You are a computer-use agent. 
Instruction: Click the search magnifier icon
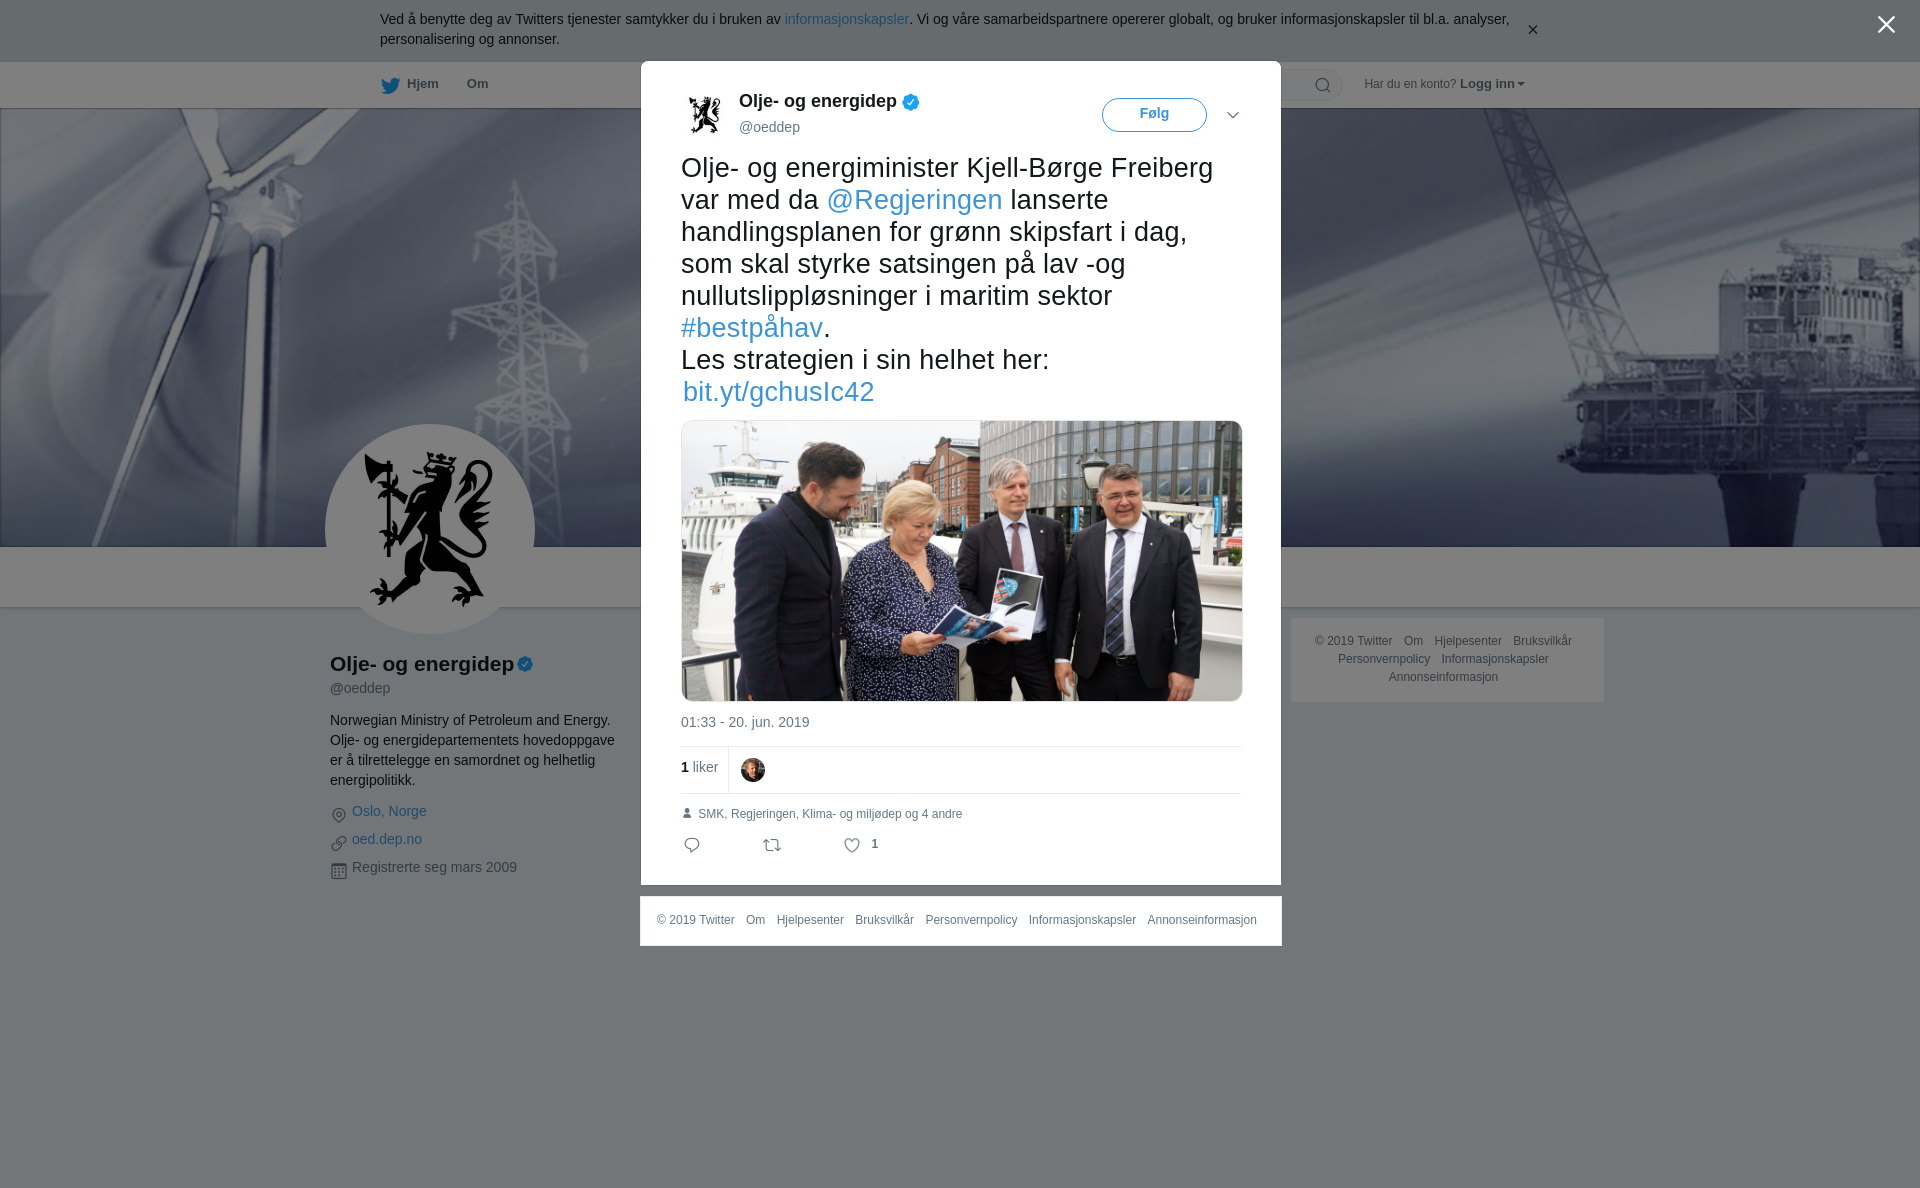click(x=1323, y=85)
